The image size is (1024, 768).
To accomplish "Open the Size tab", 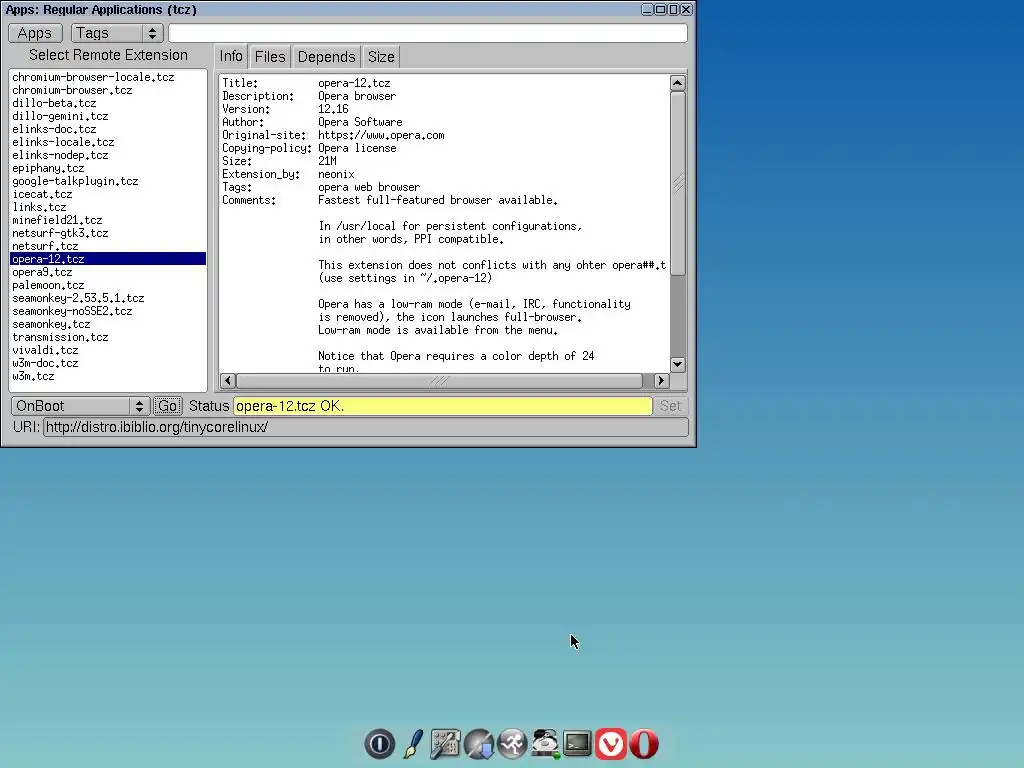I will (381, 57).
